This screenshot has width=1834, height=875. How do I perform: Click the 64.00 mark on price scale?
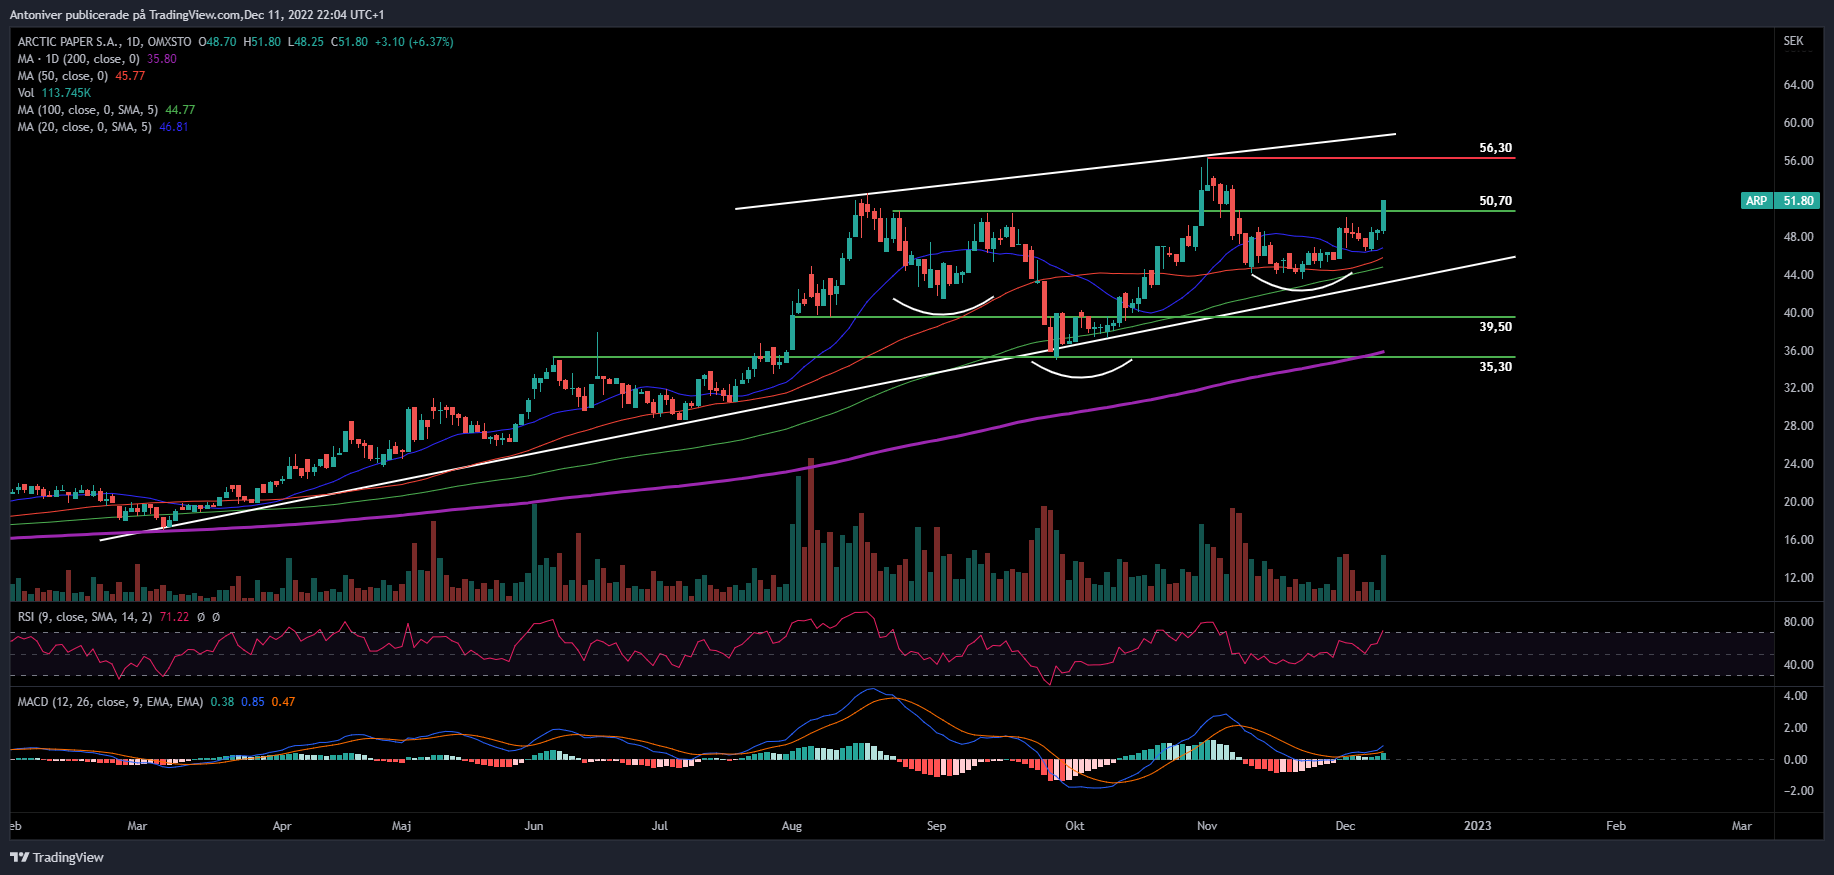pyautogui.click(x=1798, y=85)
